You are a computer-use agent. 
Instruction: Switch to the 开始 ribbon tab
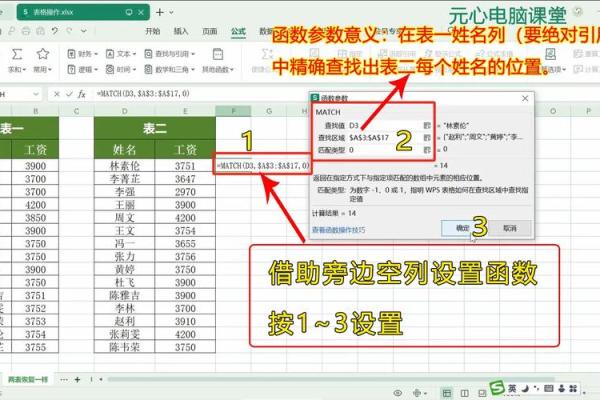pyautogui.click(x=152, y=31)
